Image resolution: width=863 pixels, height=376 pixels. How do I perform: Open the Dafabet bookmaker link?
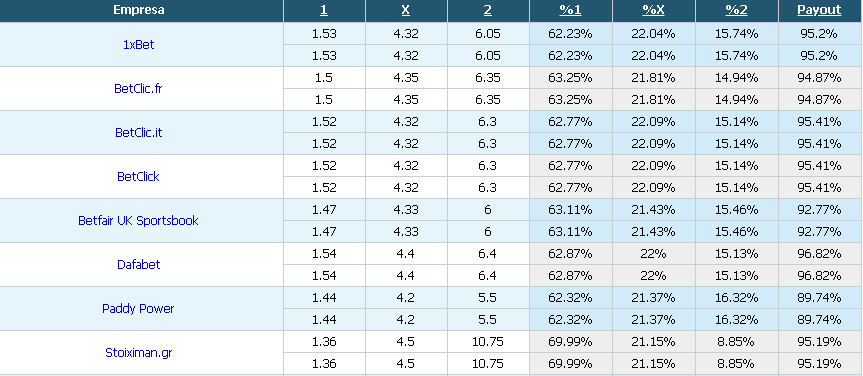[x=138, y=265]
